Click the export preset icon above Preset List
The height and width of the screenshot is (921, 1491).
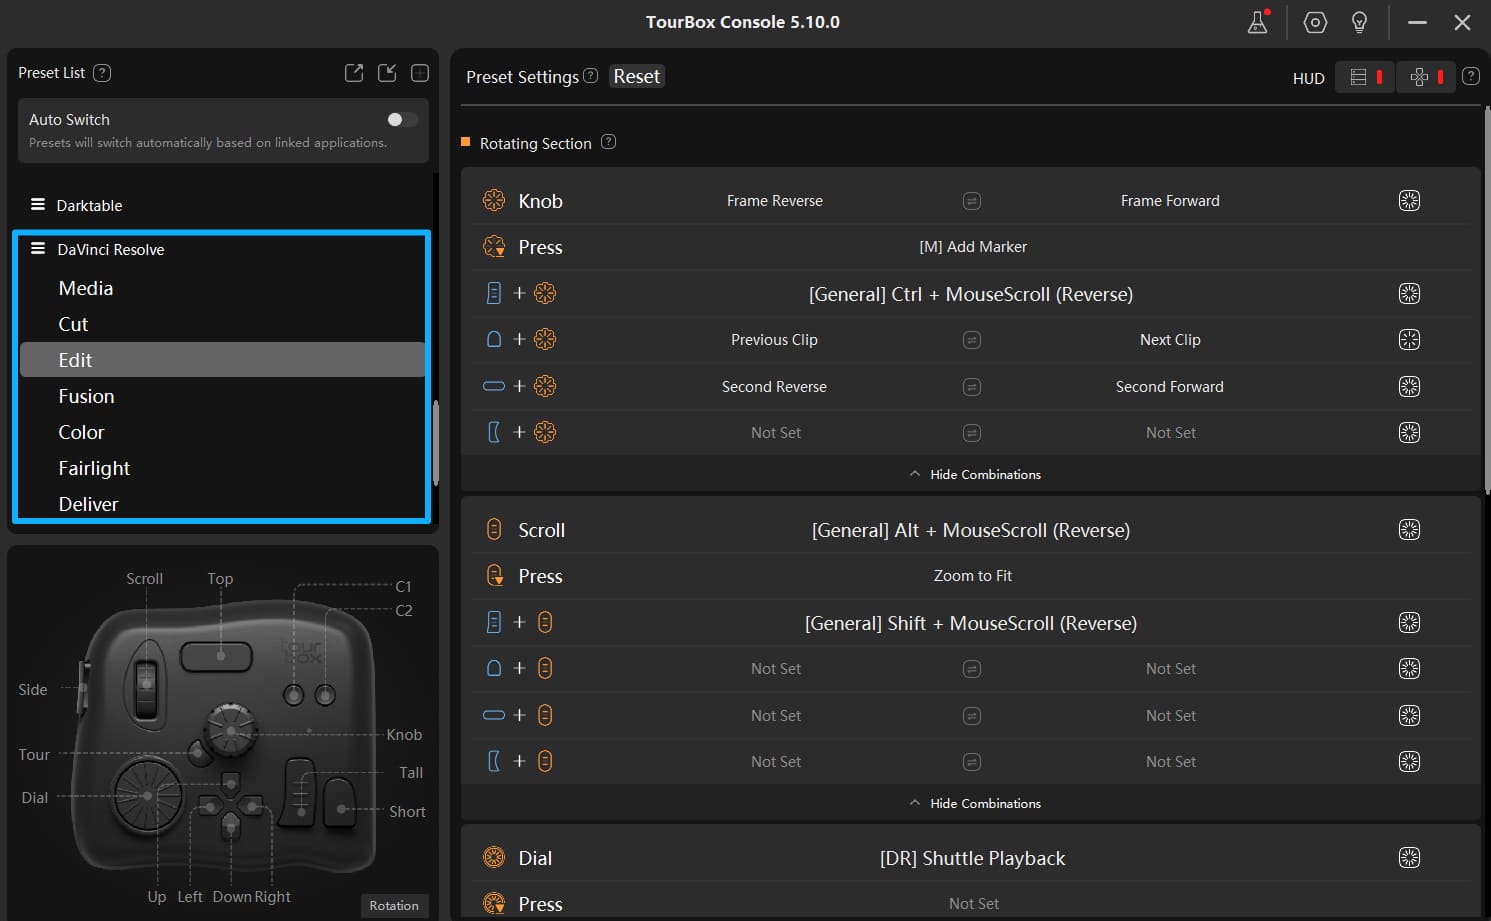pos(354,72)
